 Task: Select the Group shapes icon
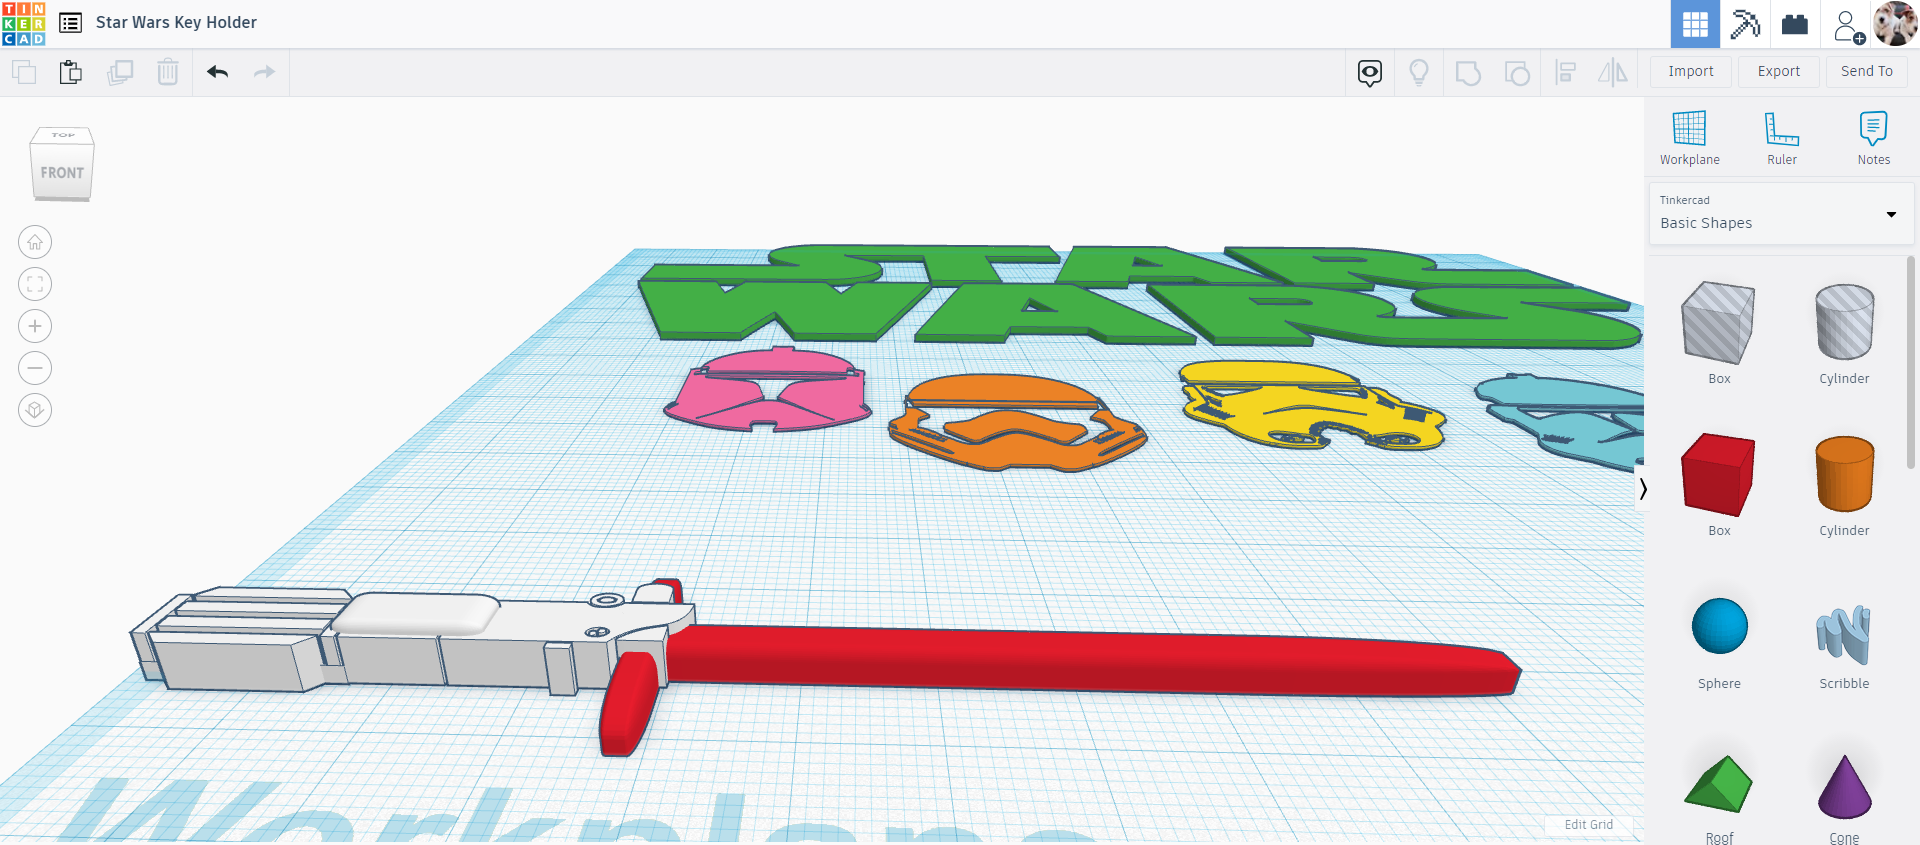click(x=1468, y=73)
